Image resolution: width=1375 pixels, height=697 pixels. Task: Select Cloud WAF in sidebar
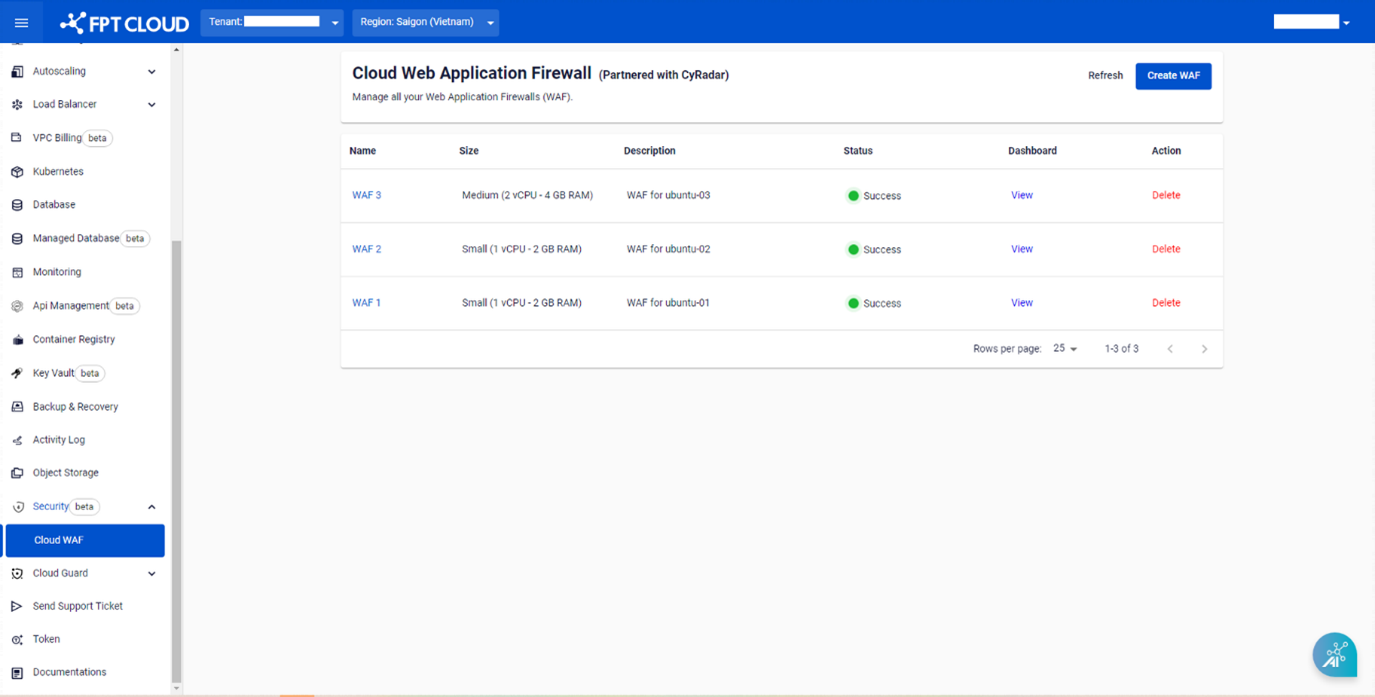(x=84, y=540)
